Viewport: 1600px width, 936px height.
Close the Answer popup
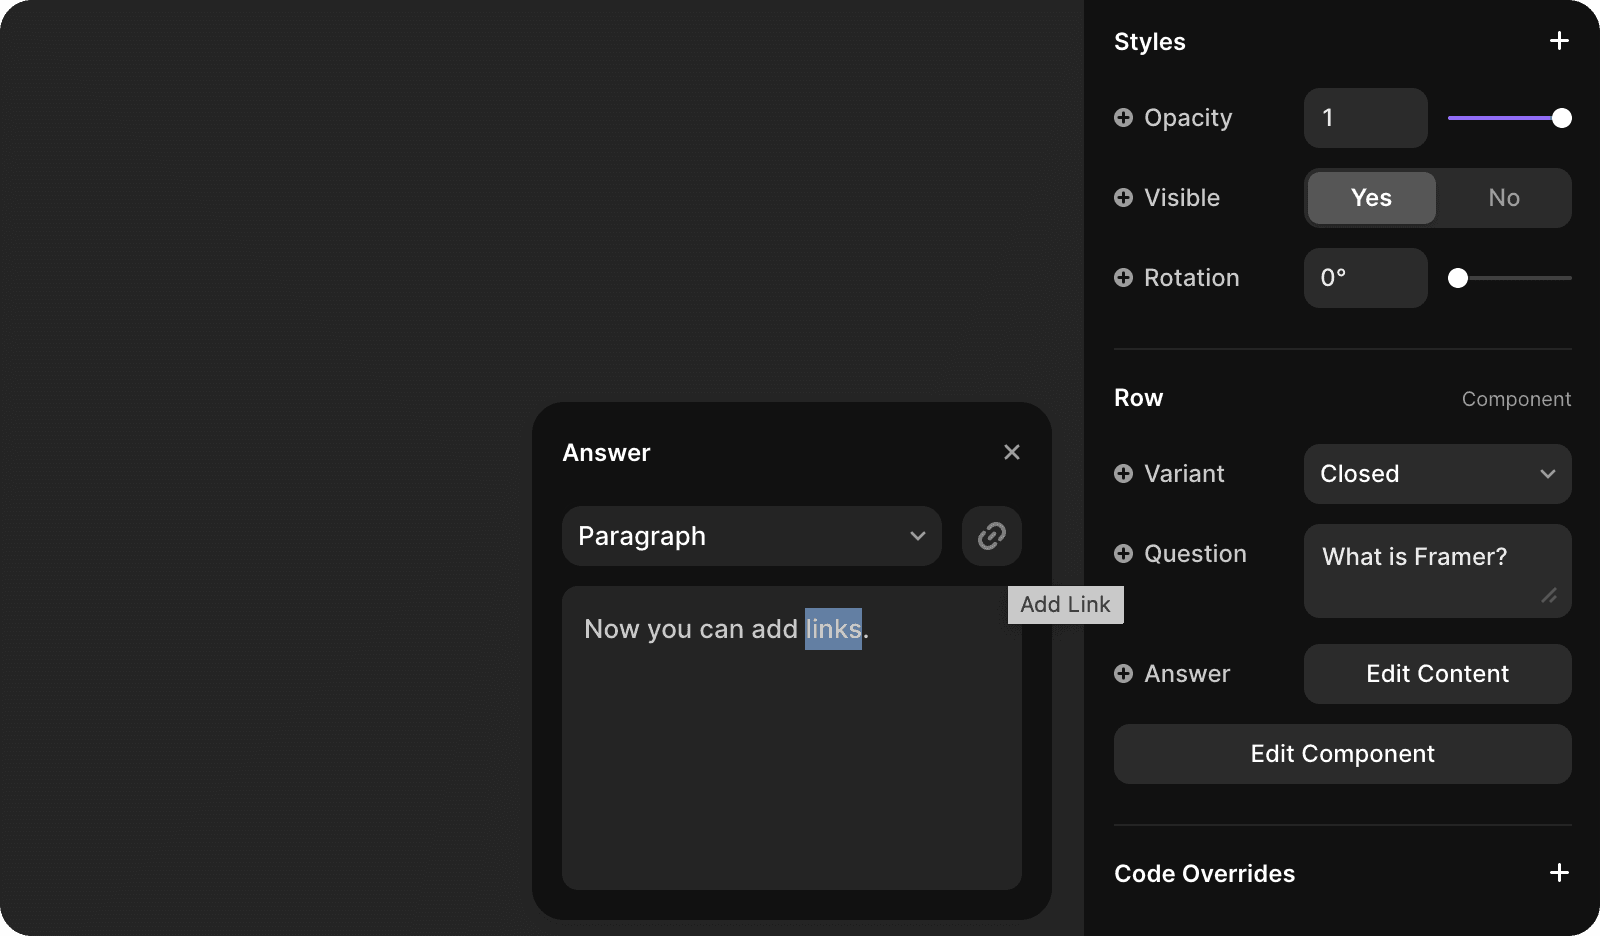tap(1011, 452)
